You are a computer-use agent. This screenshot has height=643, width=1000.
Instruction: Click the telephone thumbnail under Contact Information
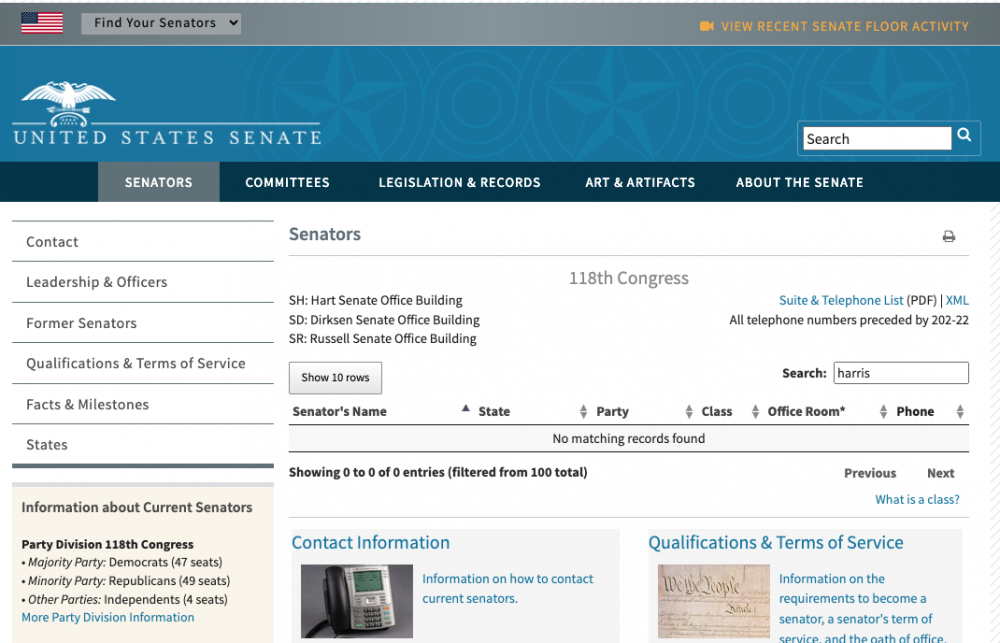point(356,601)
